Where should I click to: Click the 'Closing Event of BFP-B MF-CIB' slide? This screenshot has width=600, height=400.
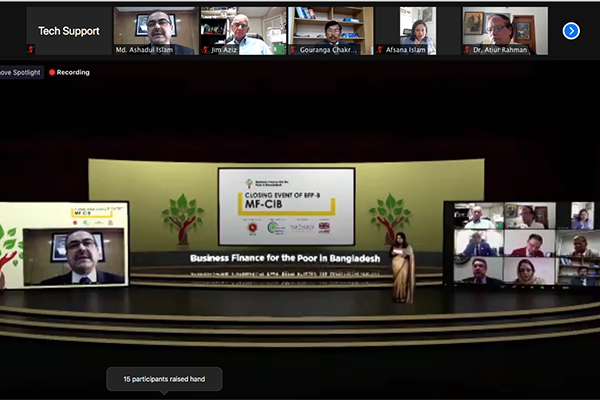tap(287, 207)
